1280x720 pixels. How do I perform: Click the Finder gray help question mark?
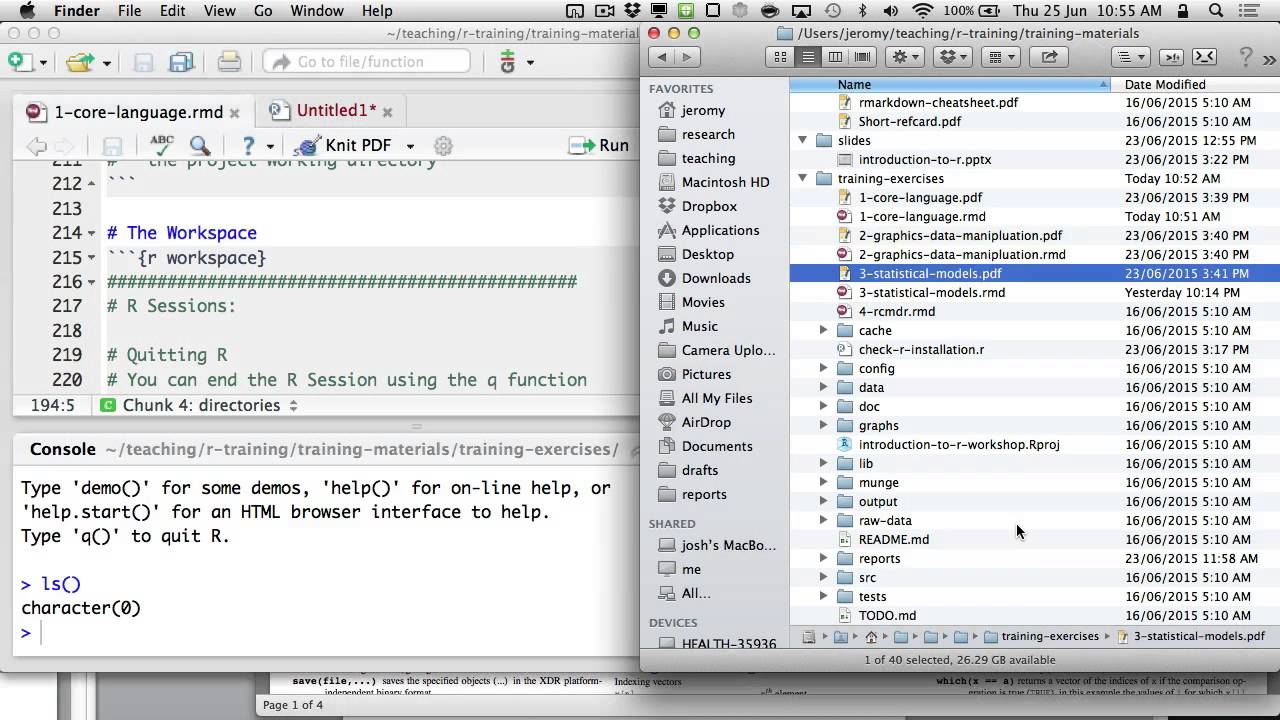pyautogui.click(x=1246, y=57)
